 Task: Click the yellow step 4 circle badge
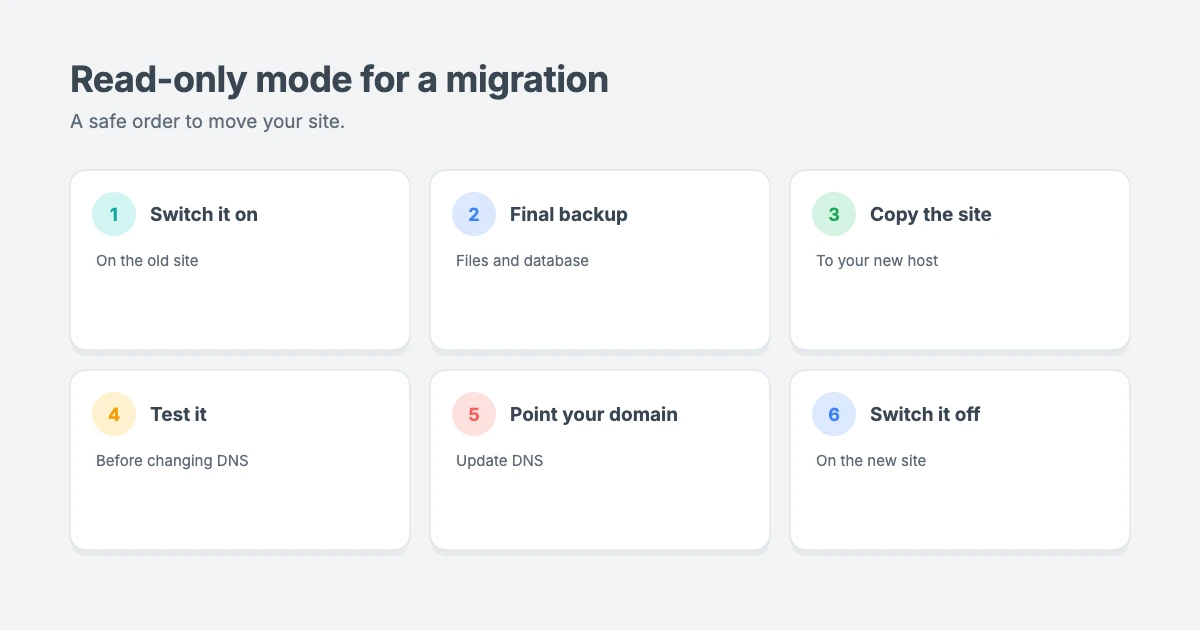tap(114, 414)
